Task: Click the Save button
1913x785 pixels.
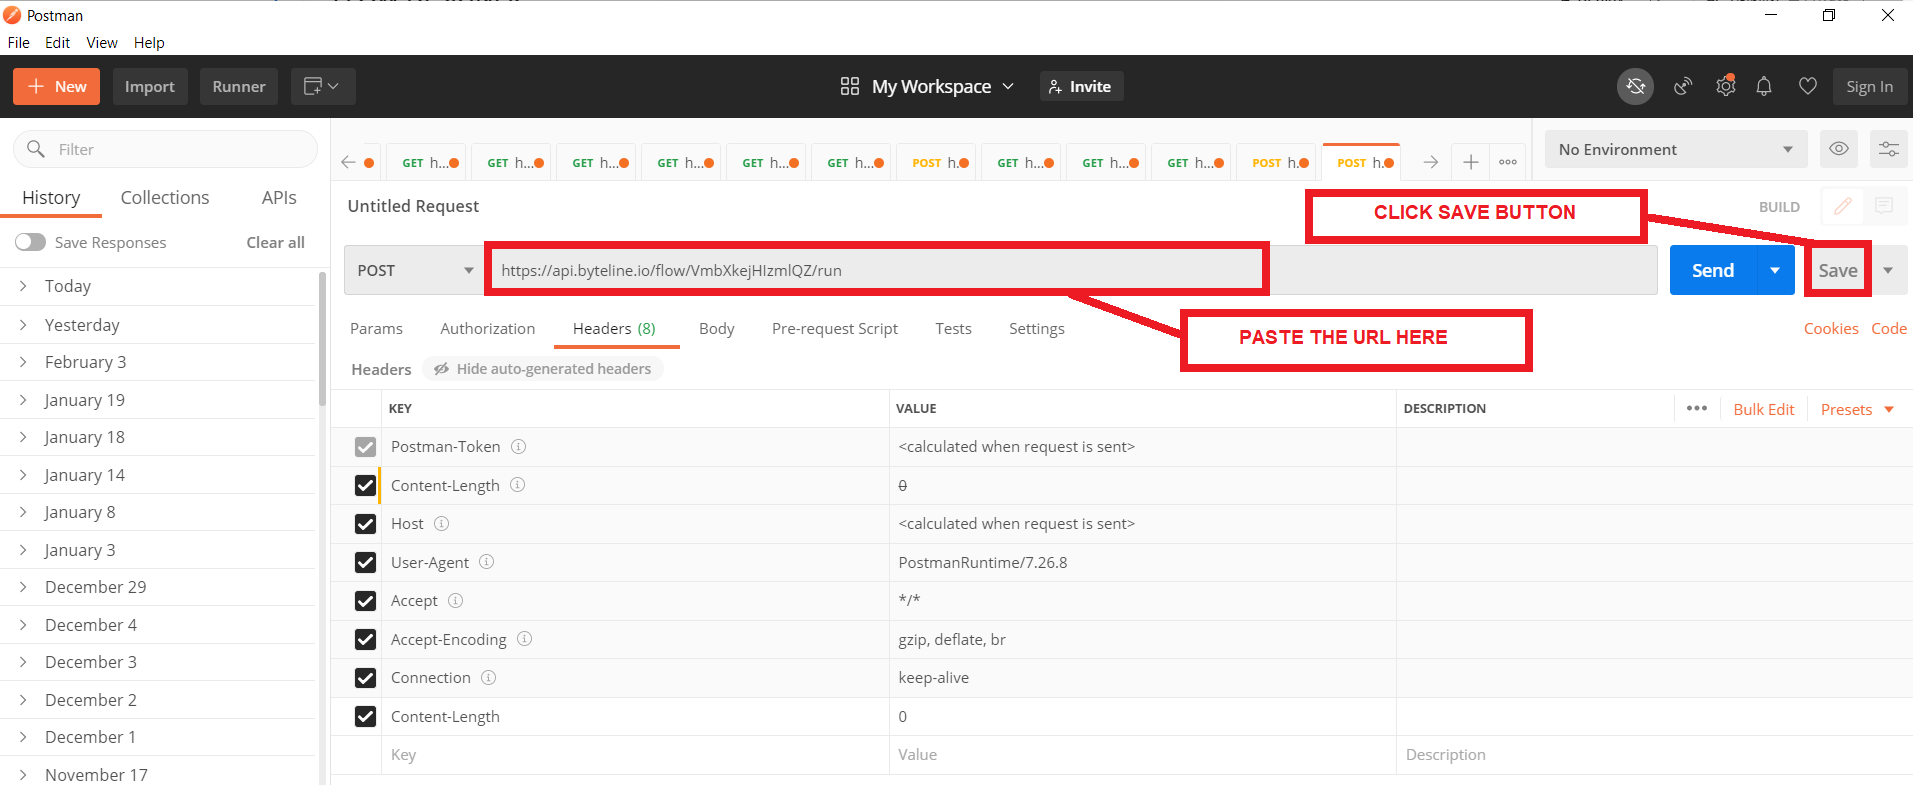Action: (x=1838, y=270)
